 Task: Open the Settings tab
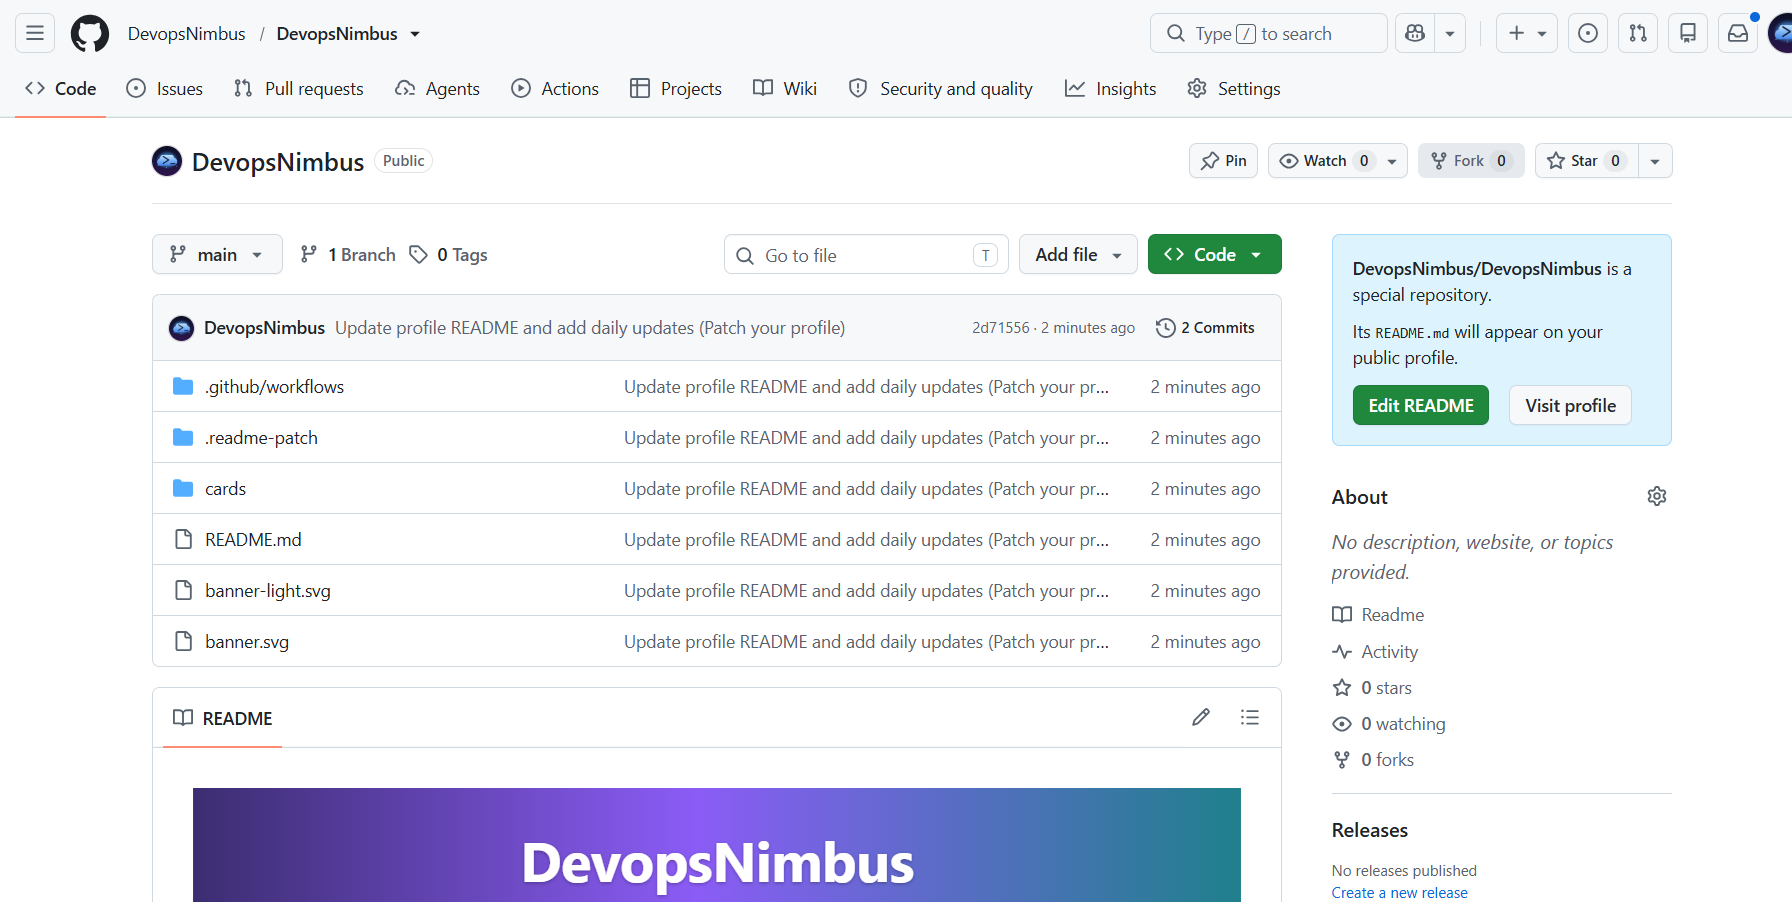(1233, 88)
